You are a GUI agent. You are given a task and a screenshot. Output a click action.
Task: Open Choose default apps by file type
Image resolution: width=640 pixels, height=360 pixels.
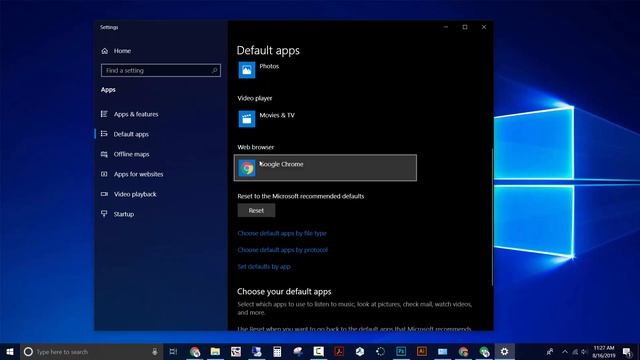point(282,233)
